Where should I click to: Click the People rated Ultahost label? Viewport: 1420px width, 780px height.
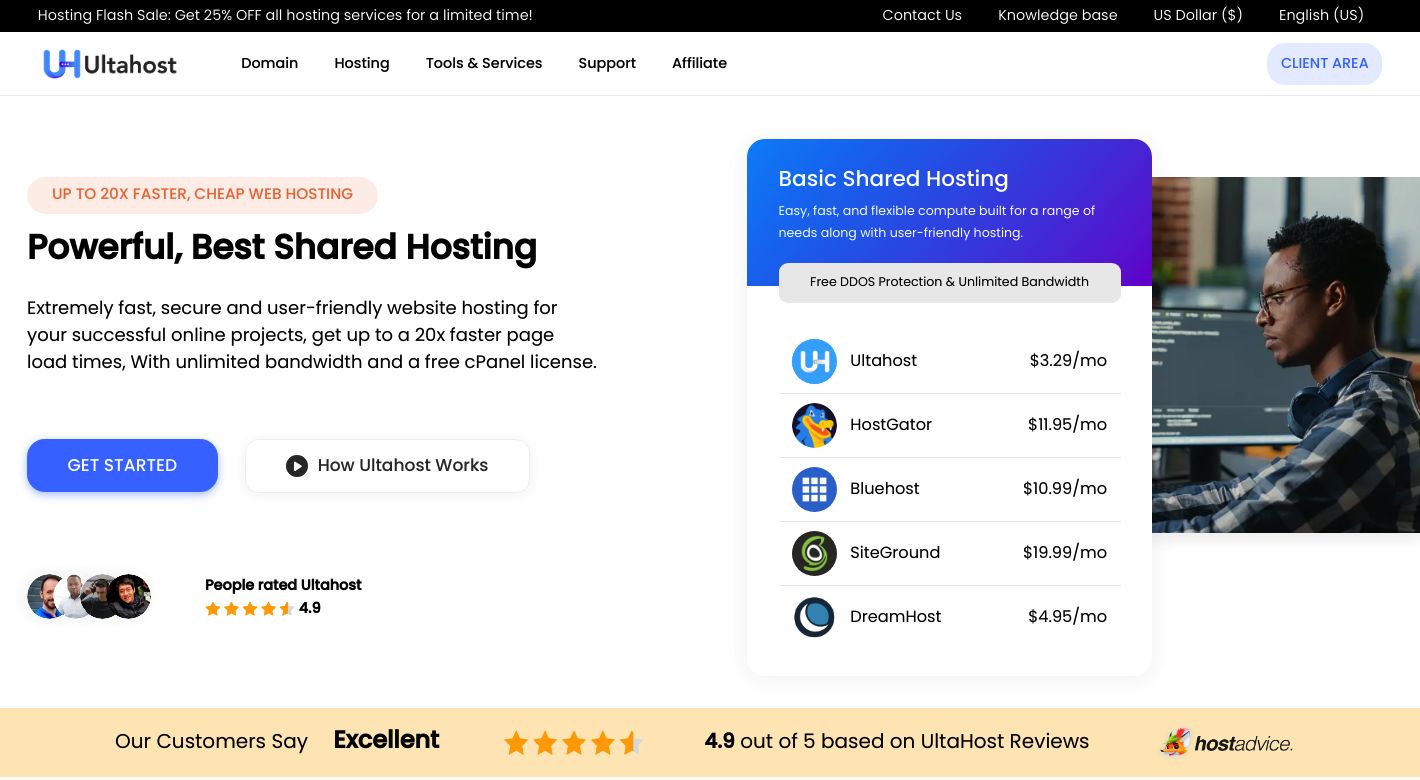click(283, 585)
